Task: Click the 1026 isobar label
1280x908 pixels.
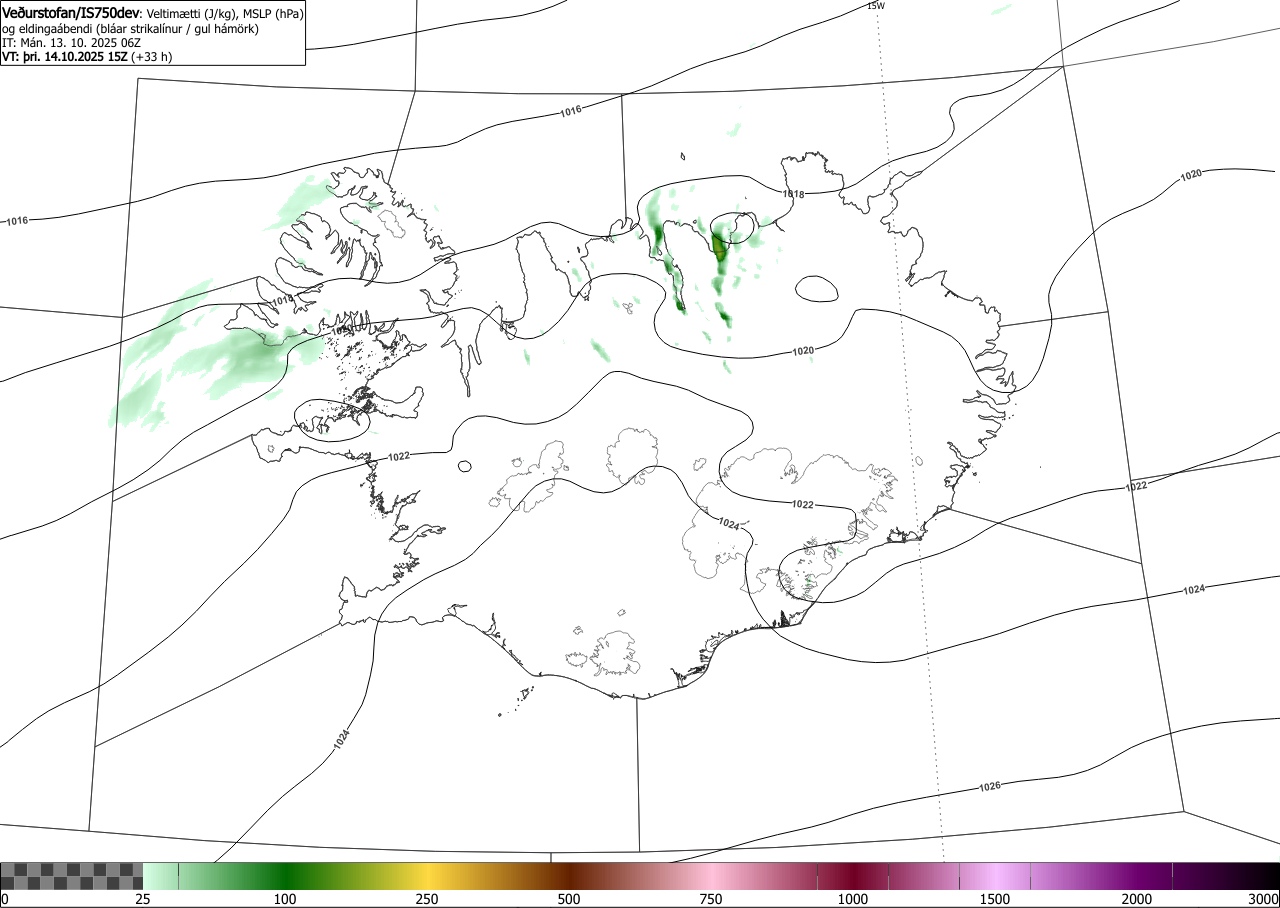Action: click(989, 786)
